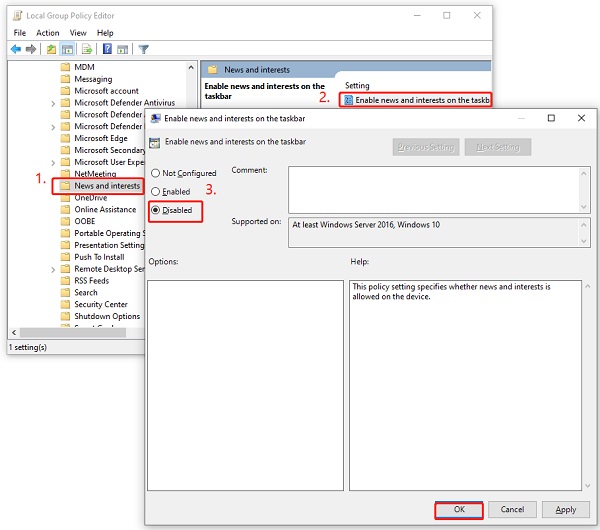
Task: Open the Action menu
Action: (47, 33)
